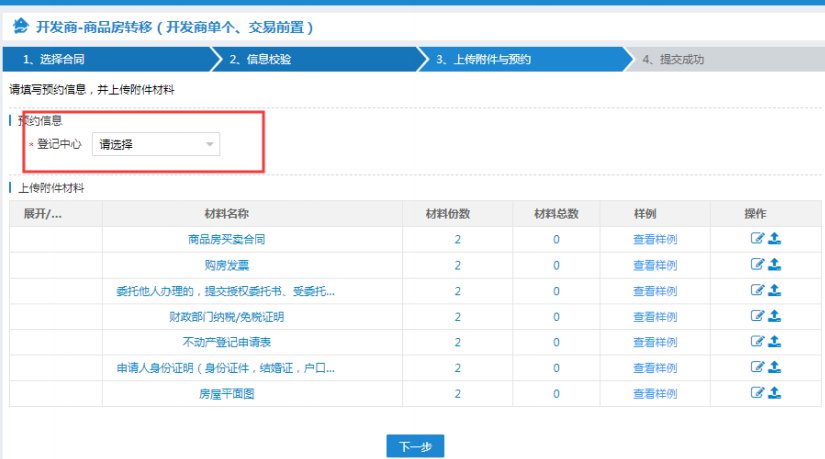This screenshot has height=459, width=825.
Task: Click the 操作 column header
Action: 766,214
